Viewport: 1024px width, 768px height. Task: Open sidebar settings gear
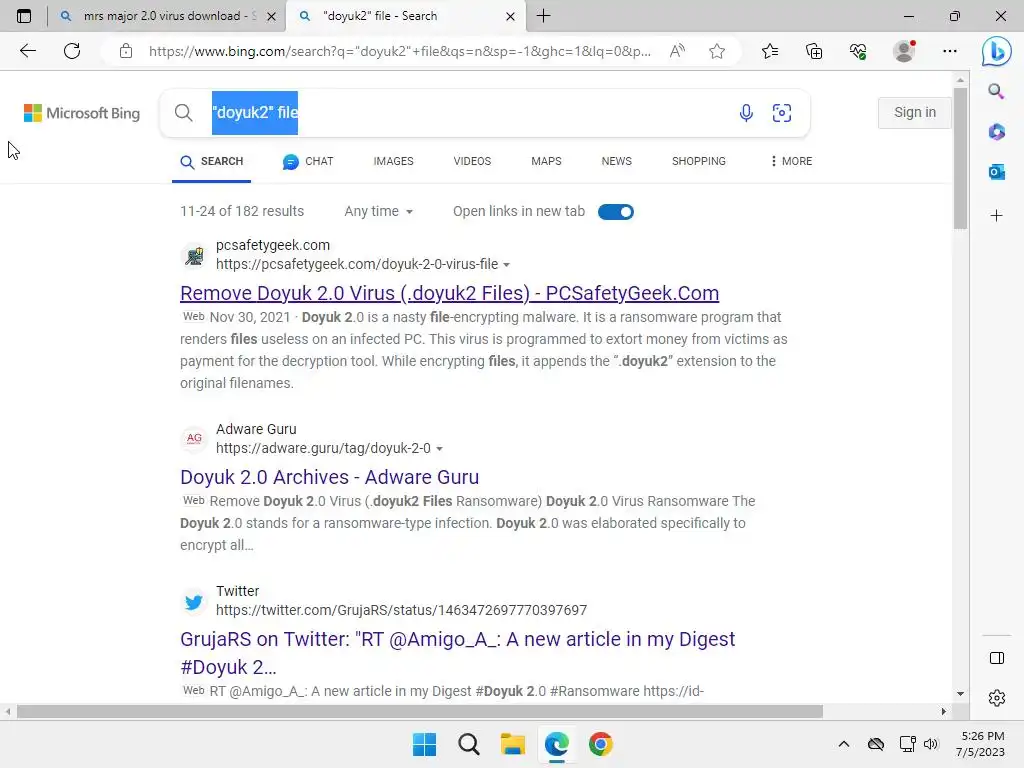tap(997, 698)
